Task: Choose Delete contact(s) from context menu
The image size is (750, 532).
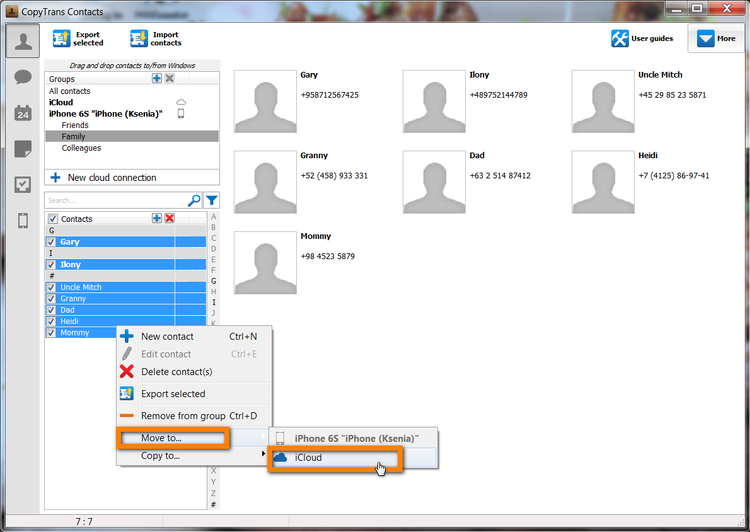Action: (x=194, y=372)
